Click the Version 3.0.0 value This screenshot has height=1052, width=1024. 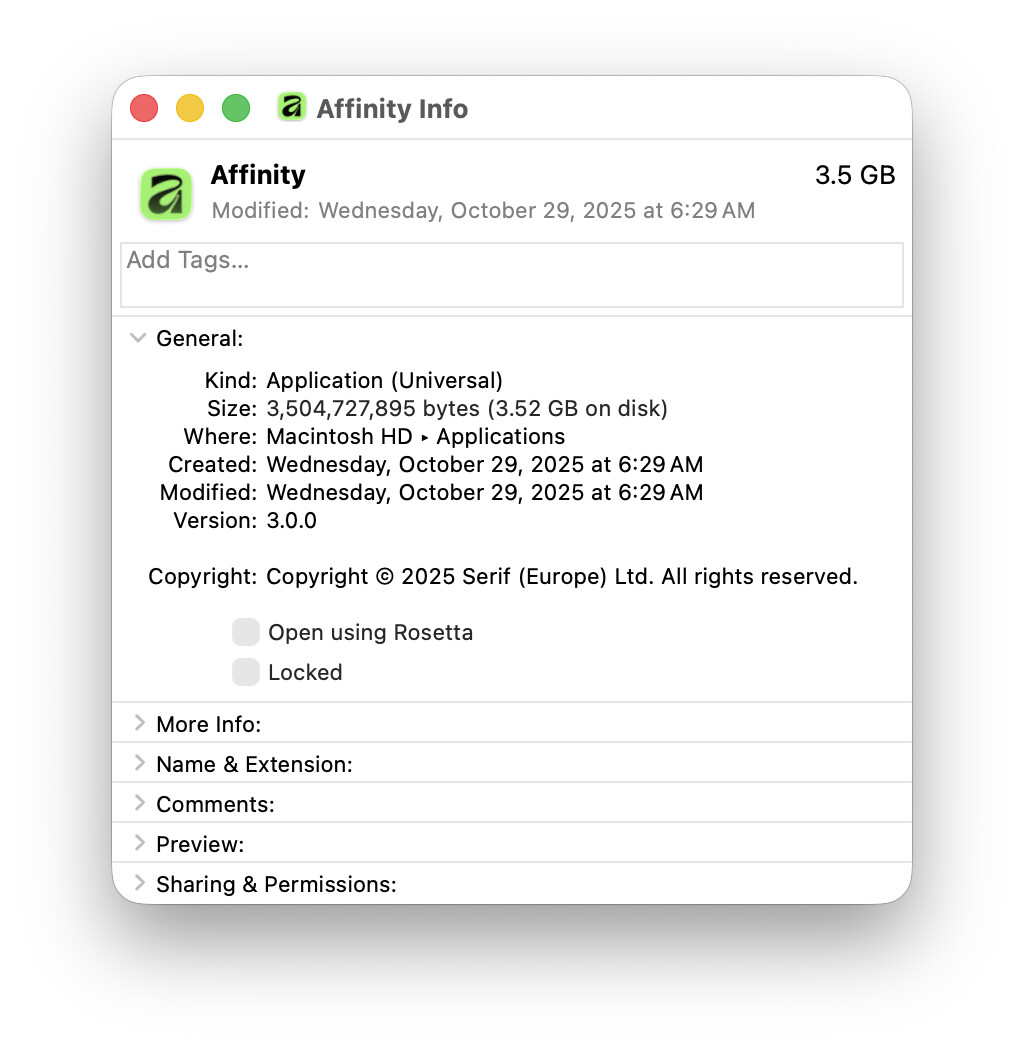[x=292, y=520]
